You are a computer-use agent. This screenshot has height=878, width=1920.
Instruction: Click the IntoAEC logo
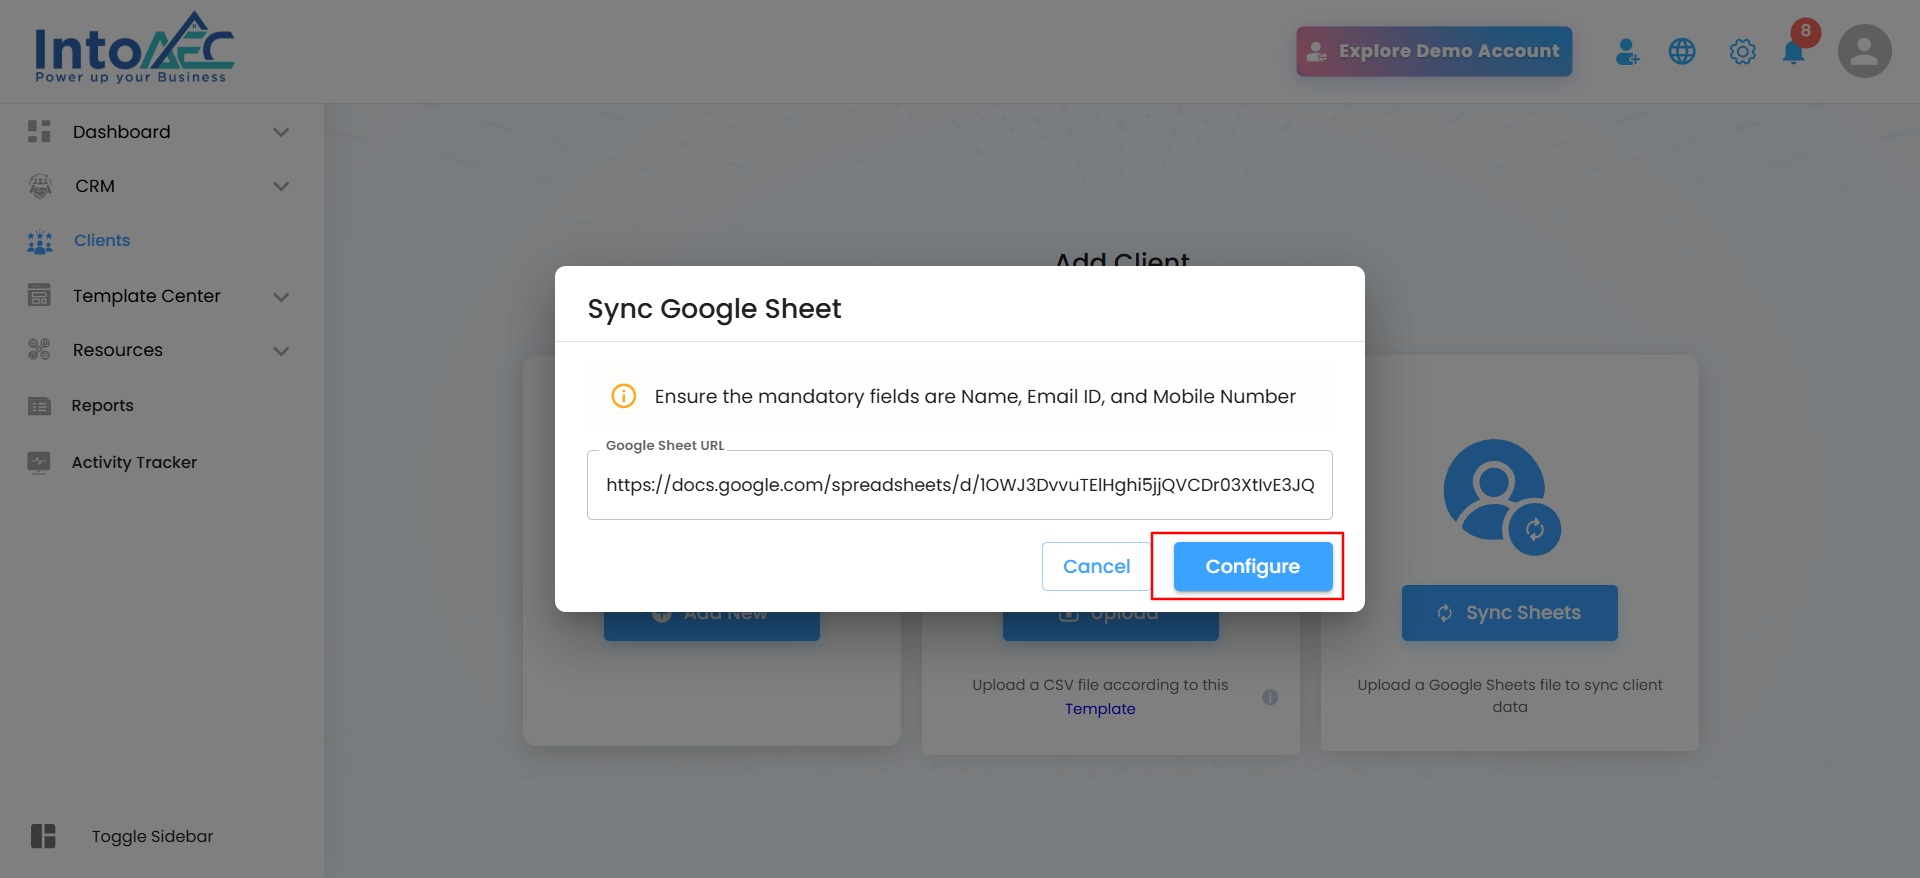pos(134,48)
